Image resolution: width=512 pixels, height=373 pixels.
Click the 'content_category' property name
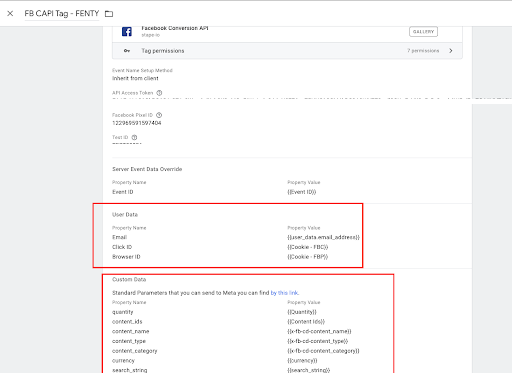click(x=135, y=351)
